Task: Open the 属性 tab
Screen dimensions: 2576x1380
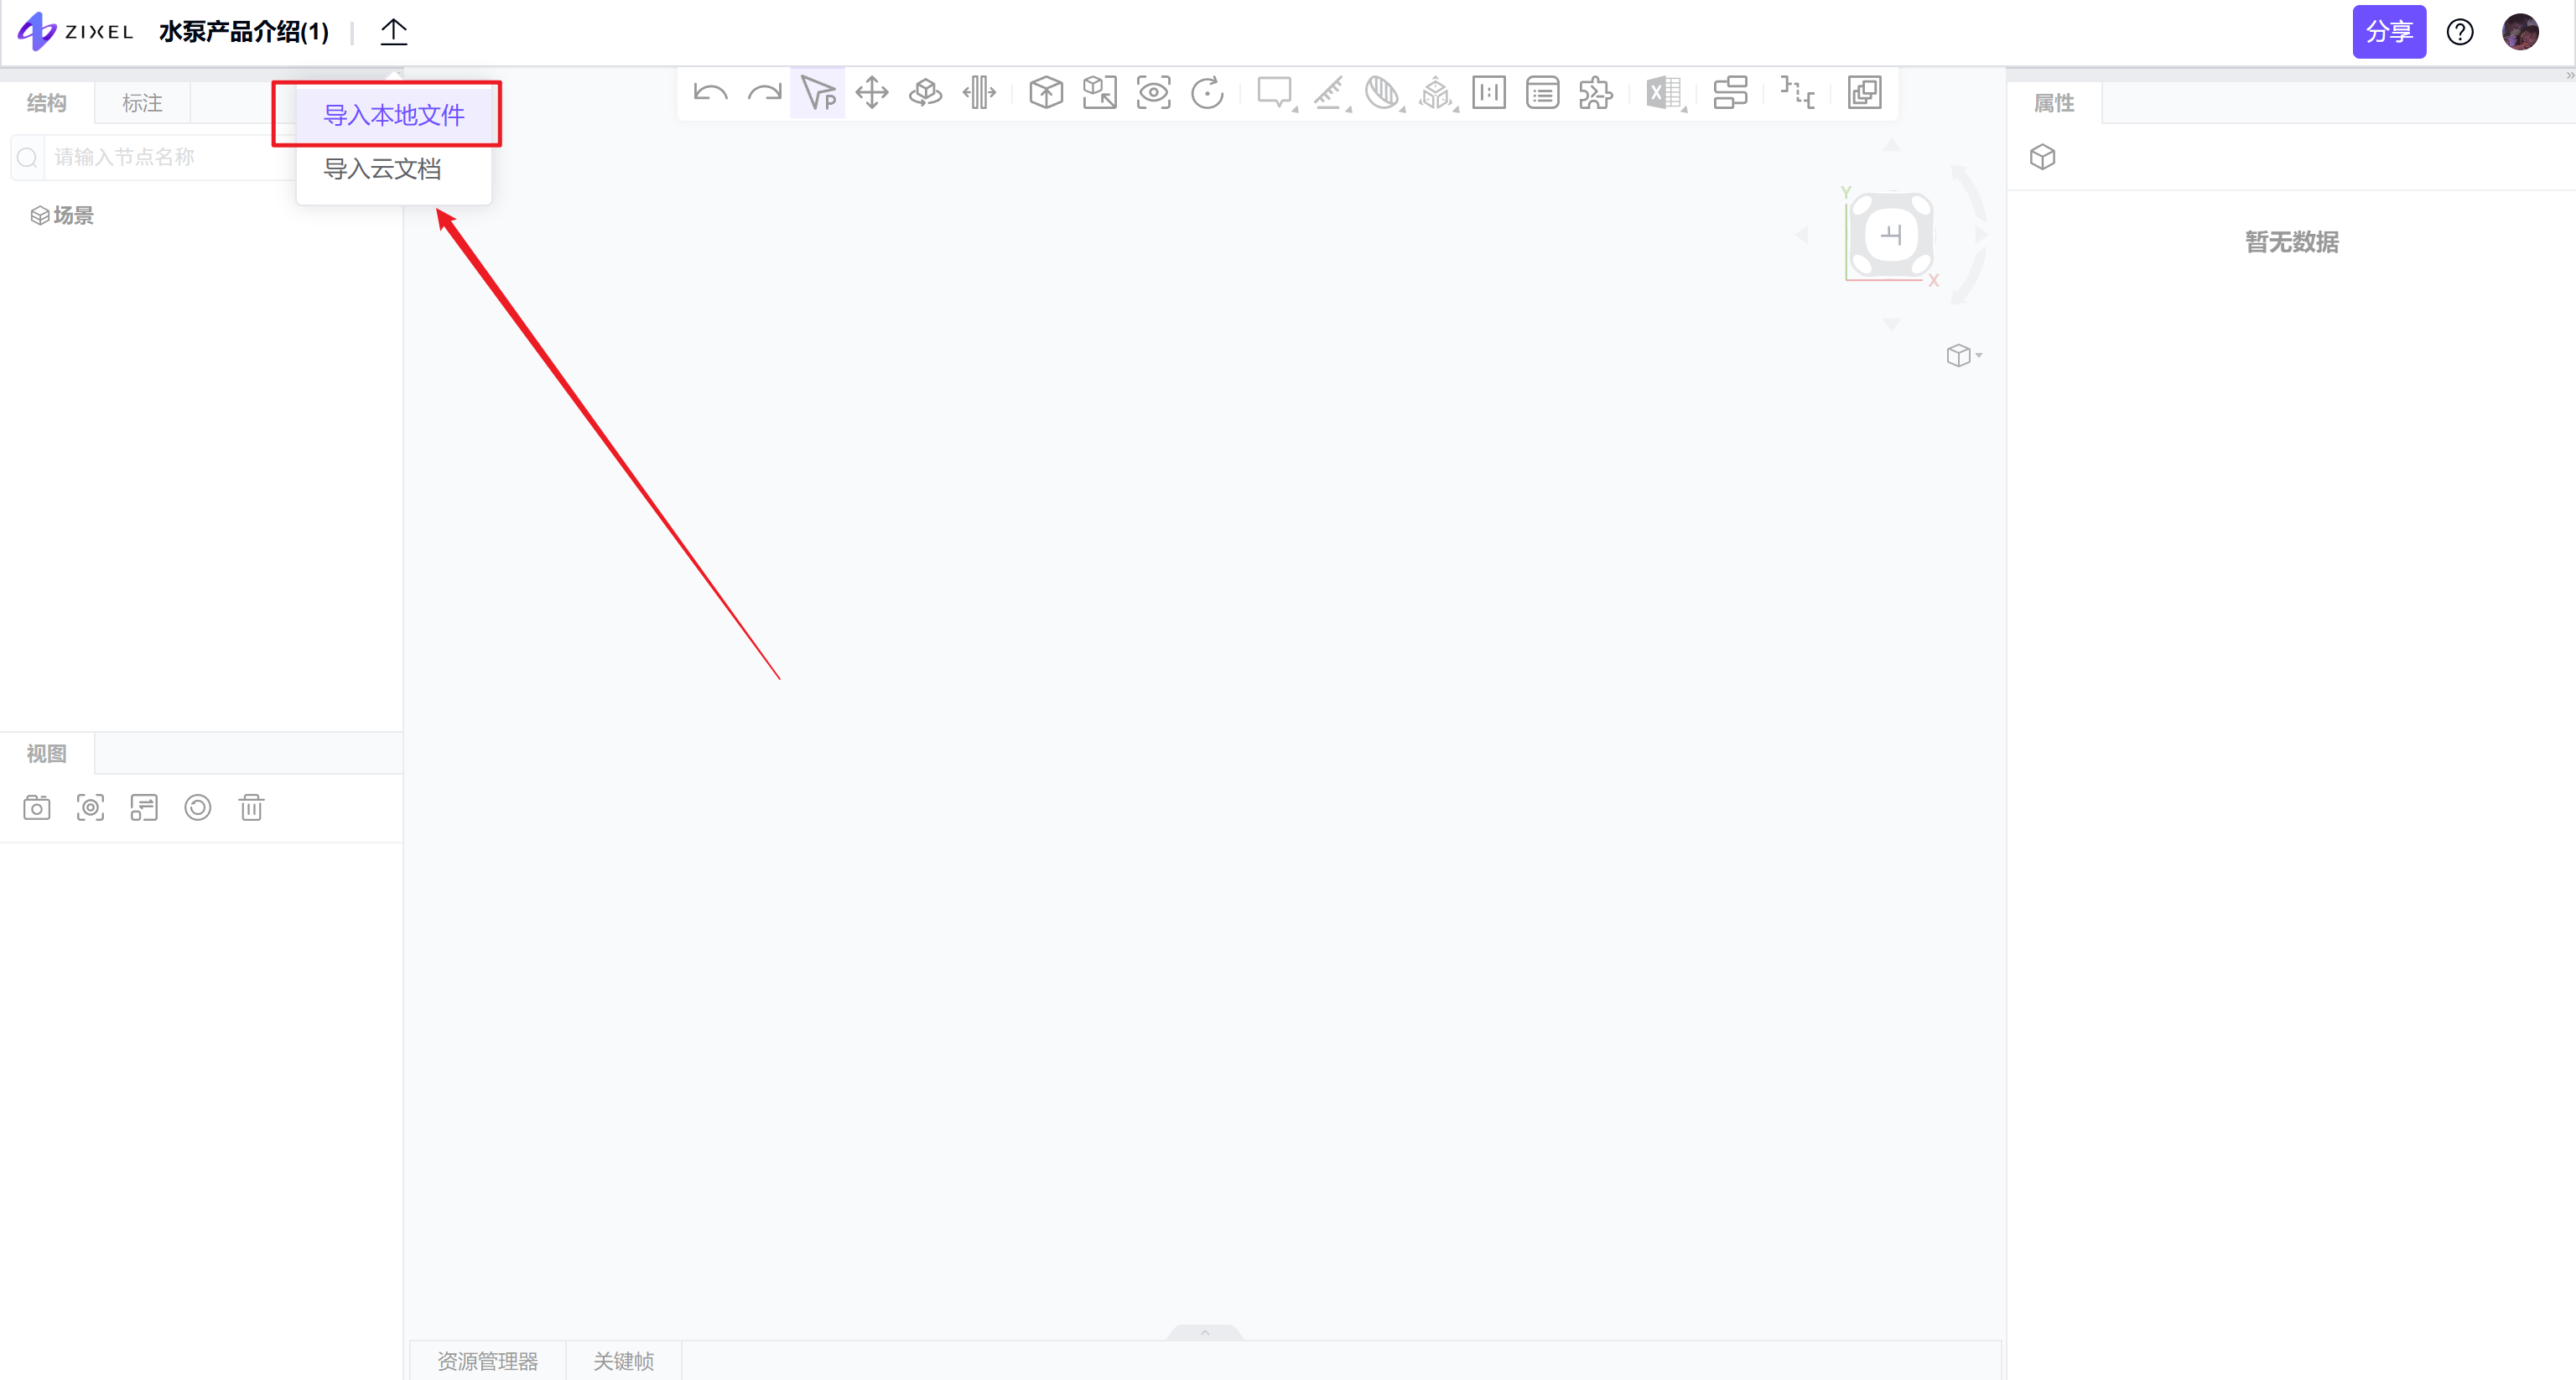Action: click(x=2054, y=103)
